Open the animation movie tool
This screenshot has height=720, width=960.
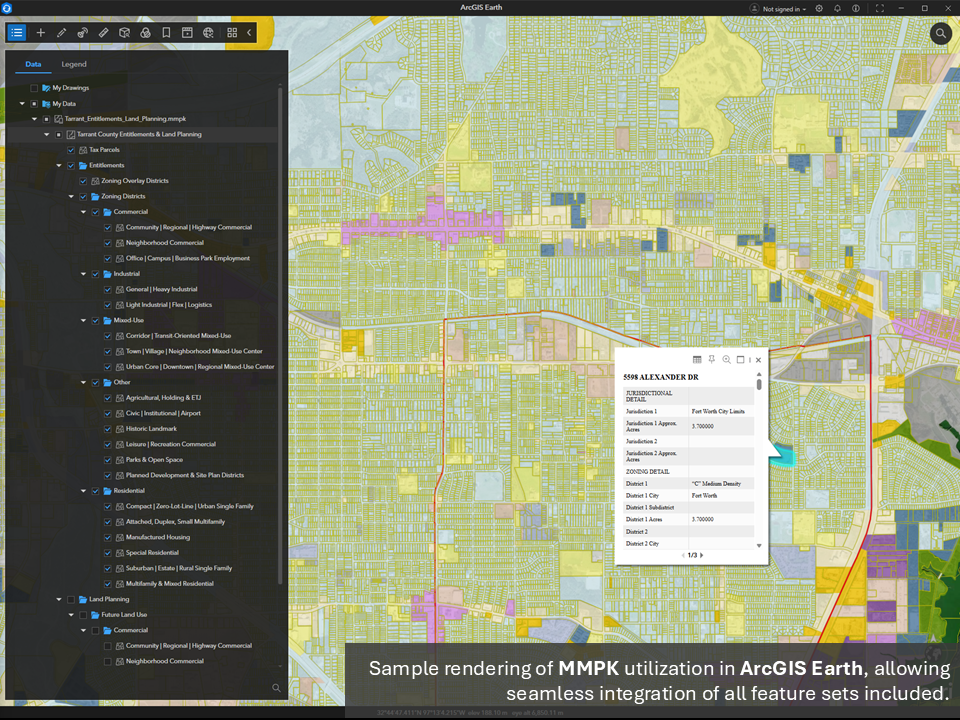187,32
